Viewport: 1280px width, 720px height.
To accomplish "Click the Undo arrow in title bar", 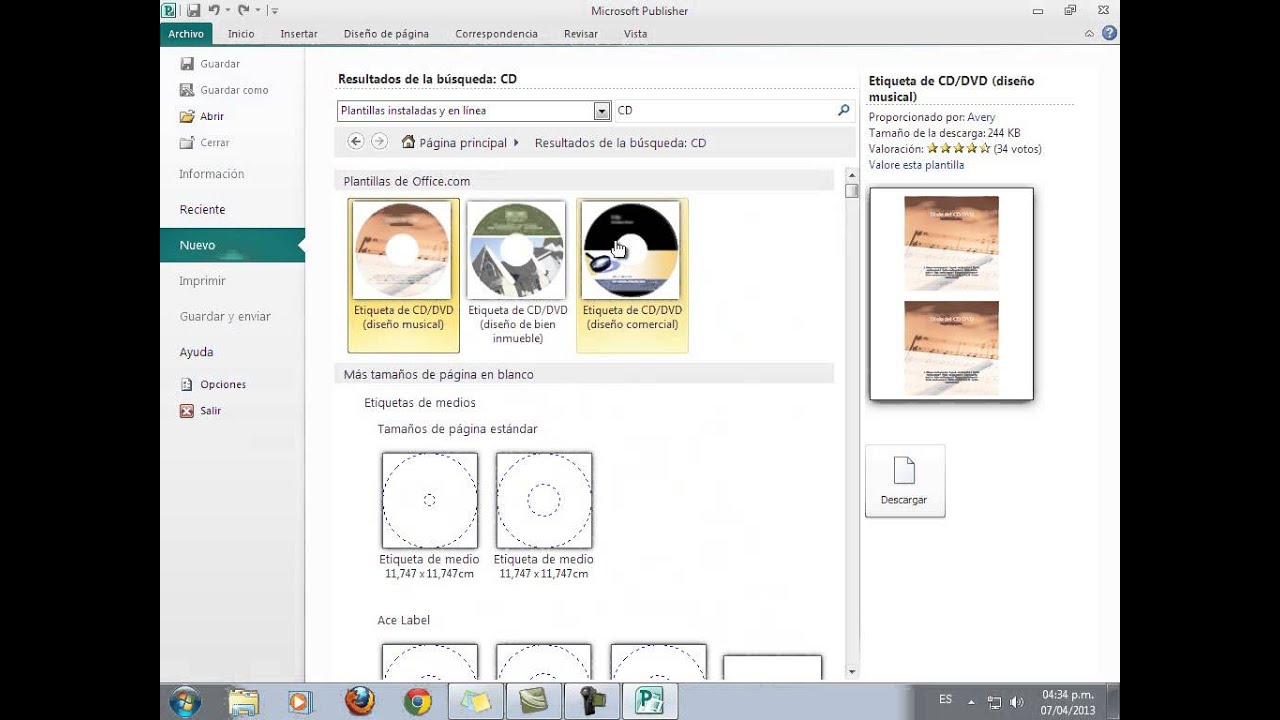I will 213,10.
